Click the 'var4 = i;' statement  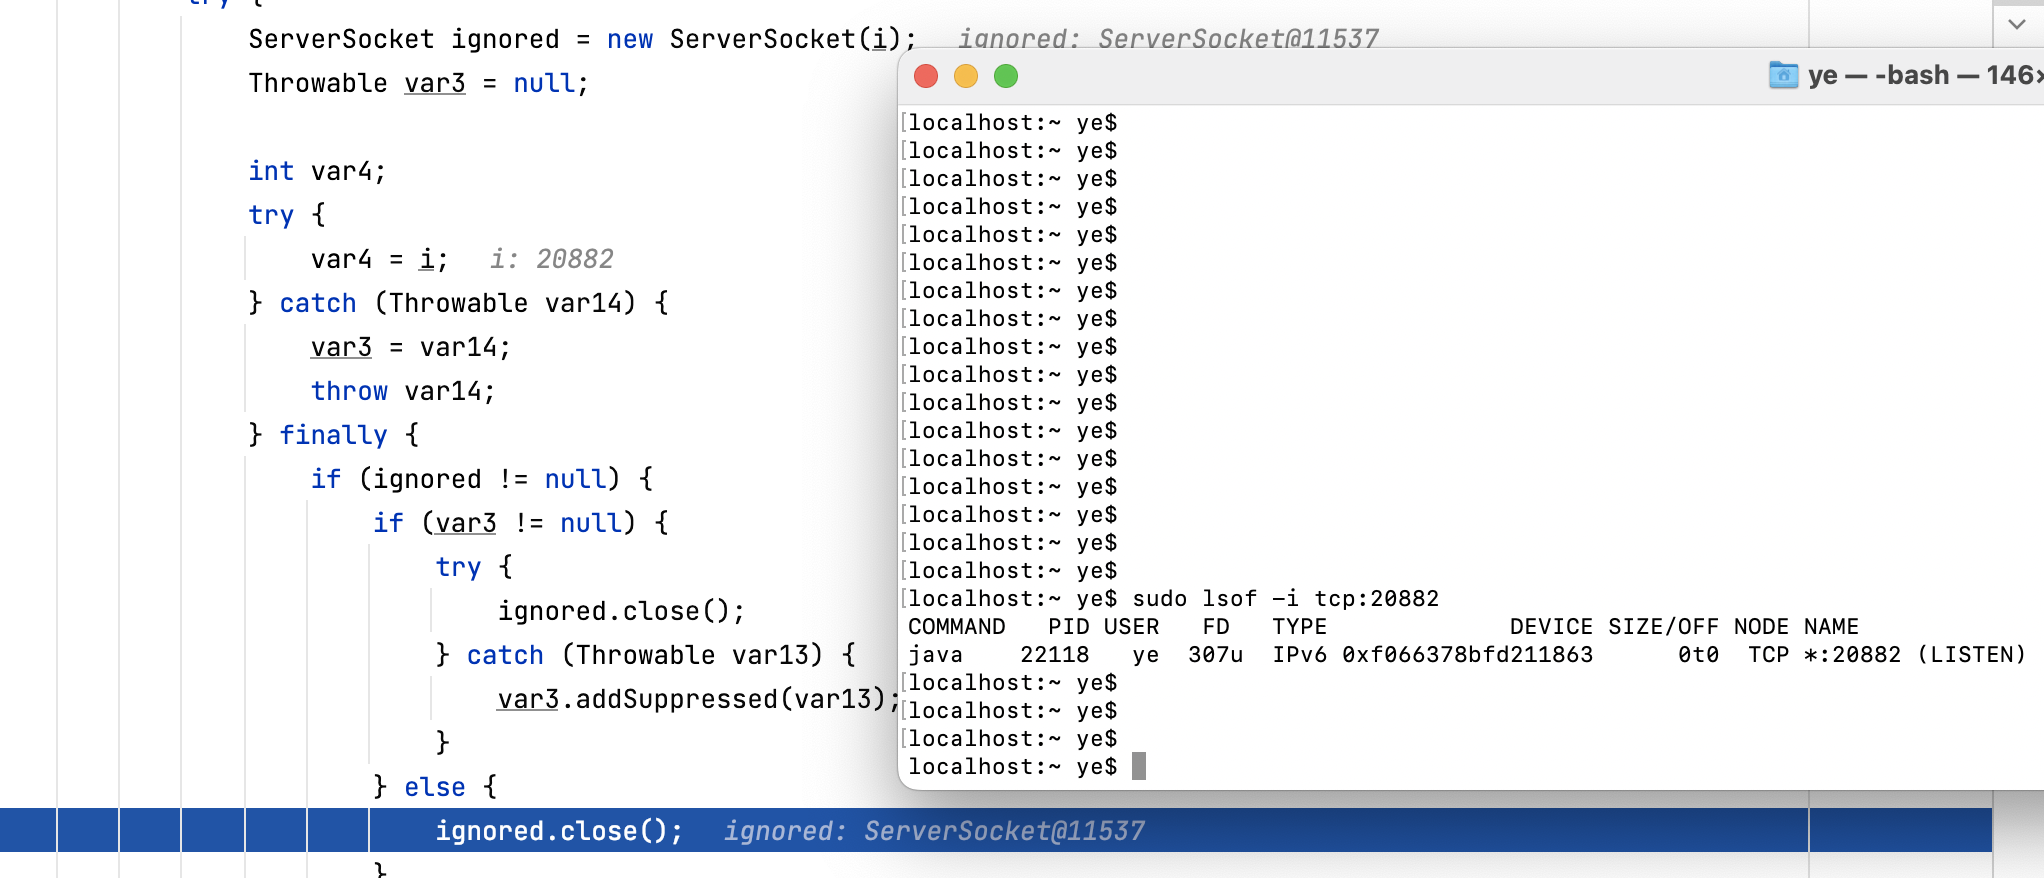[x=379, y=259]
